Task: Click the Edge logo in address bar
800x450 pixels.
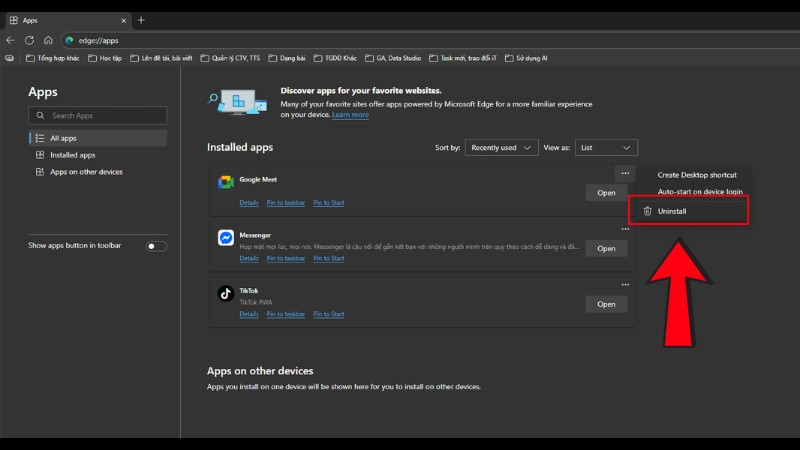Action: [x=69, y=40]
